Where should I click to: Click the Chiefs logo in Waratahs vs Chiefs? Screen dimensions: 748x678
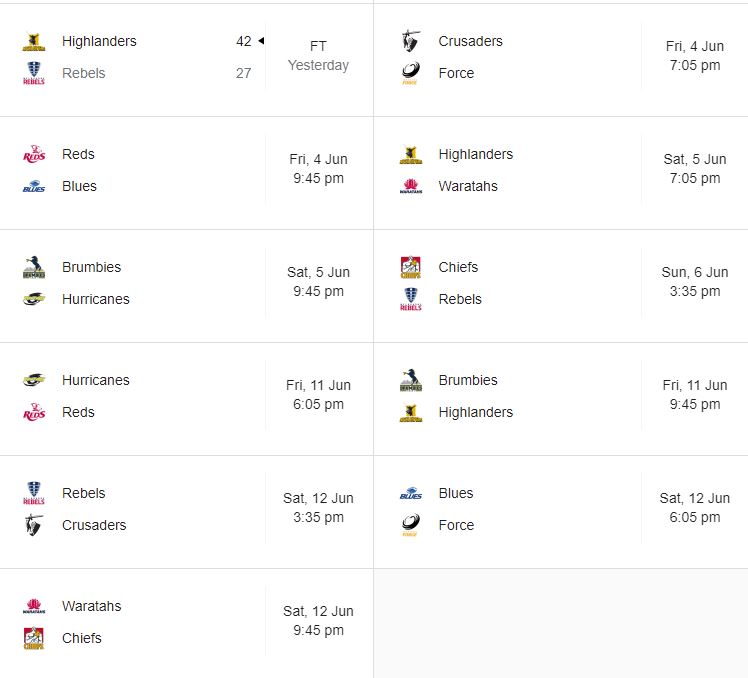point(34,639)
